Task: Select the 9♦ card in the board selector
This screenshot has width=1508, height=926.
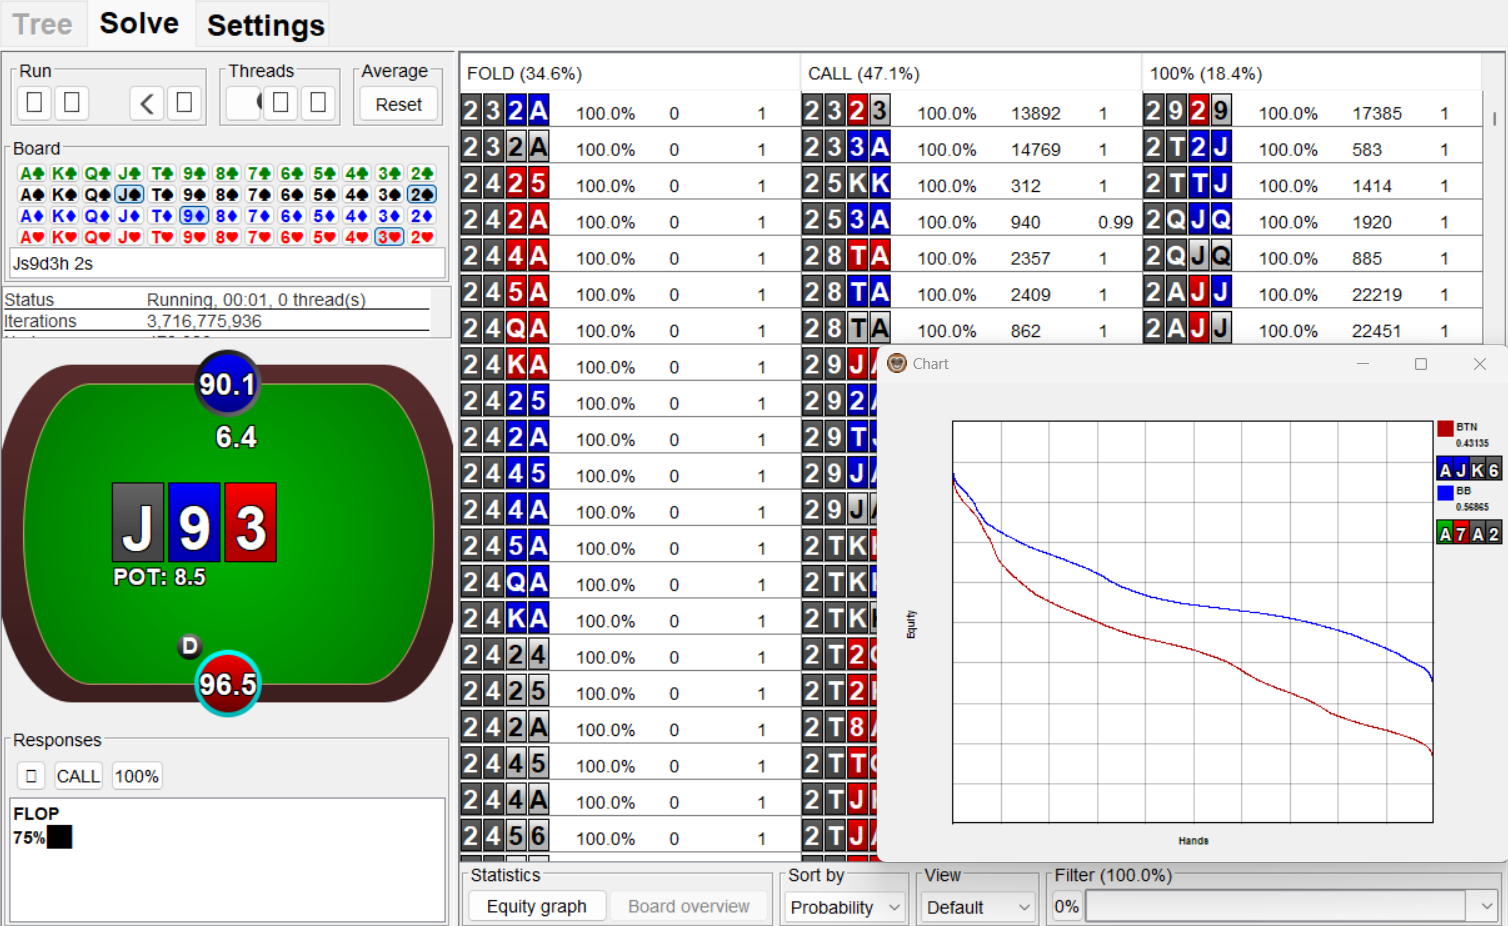Action: (191, 214)
